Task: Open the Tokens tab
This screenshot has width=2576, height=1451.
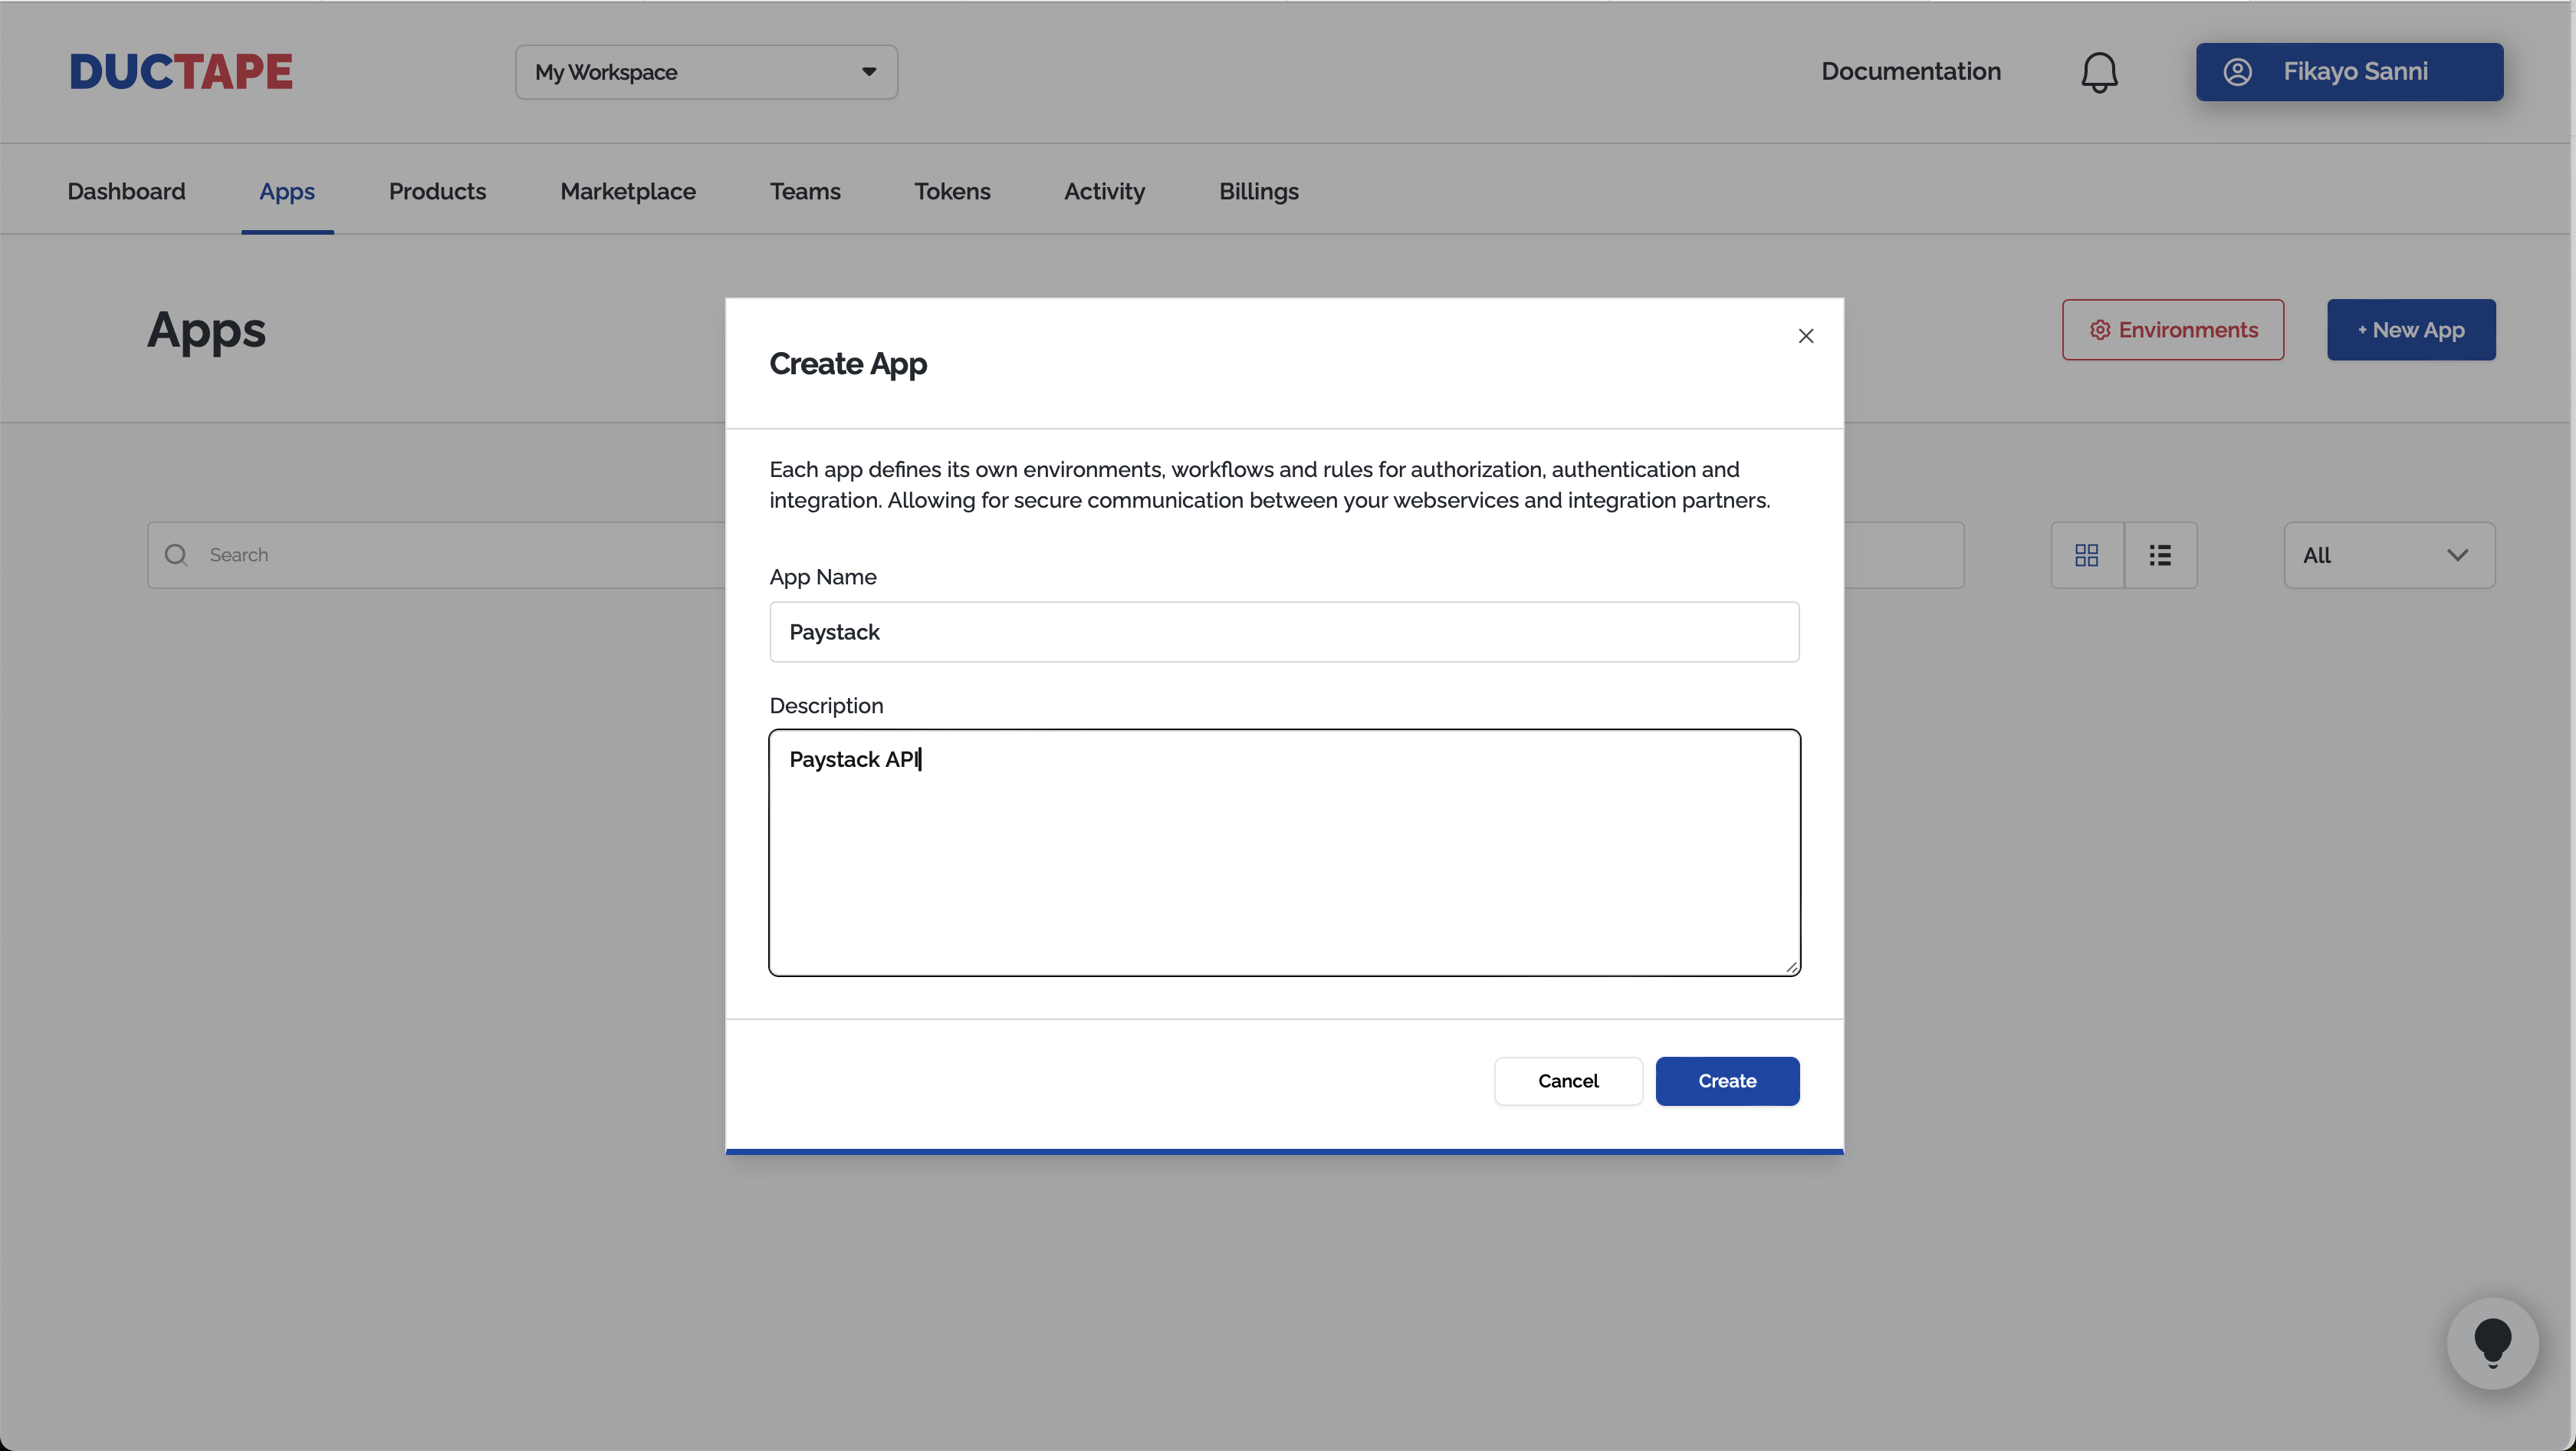Action: tap(952, 191)
